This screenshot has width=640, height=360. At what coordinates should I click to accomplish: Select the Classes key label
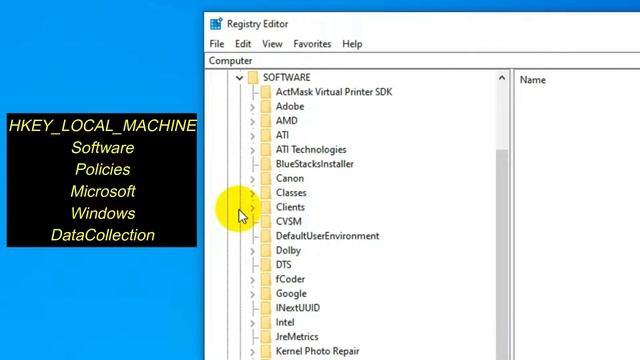coord(291,193)
